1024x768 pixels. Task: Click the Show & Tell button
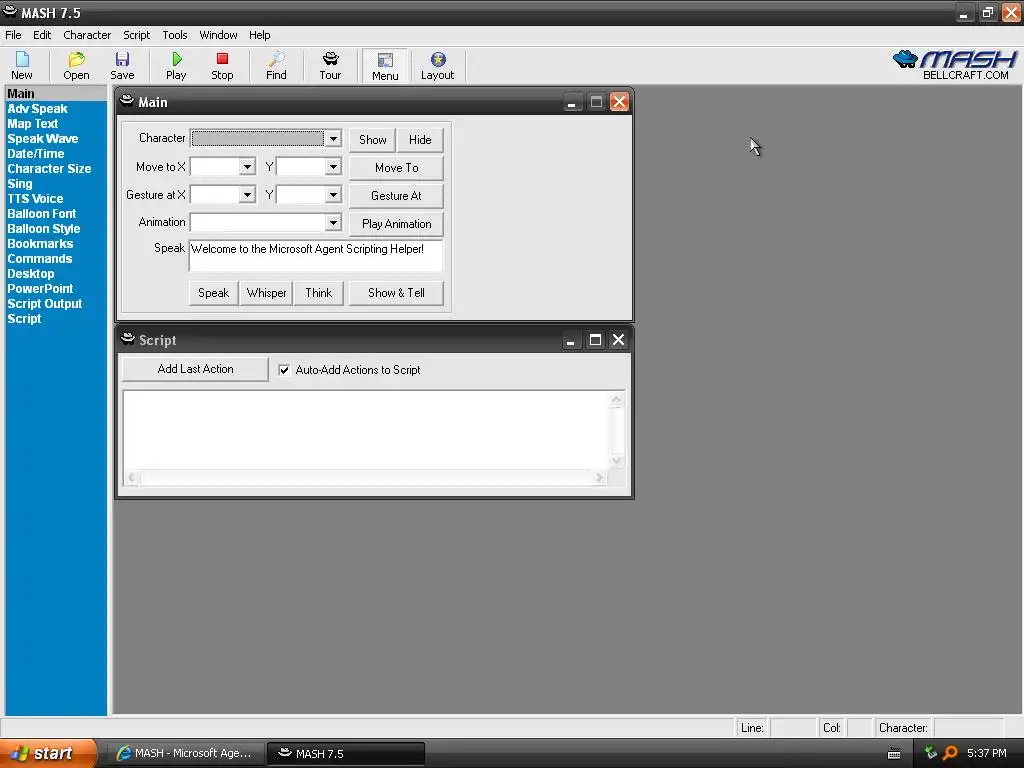396,293
